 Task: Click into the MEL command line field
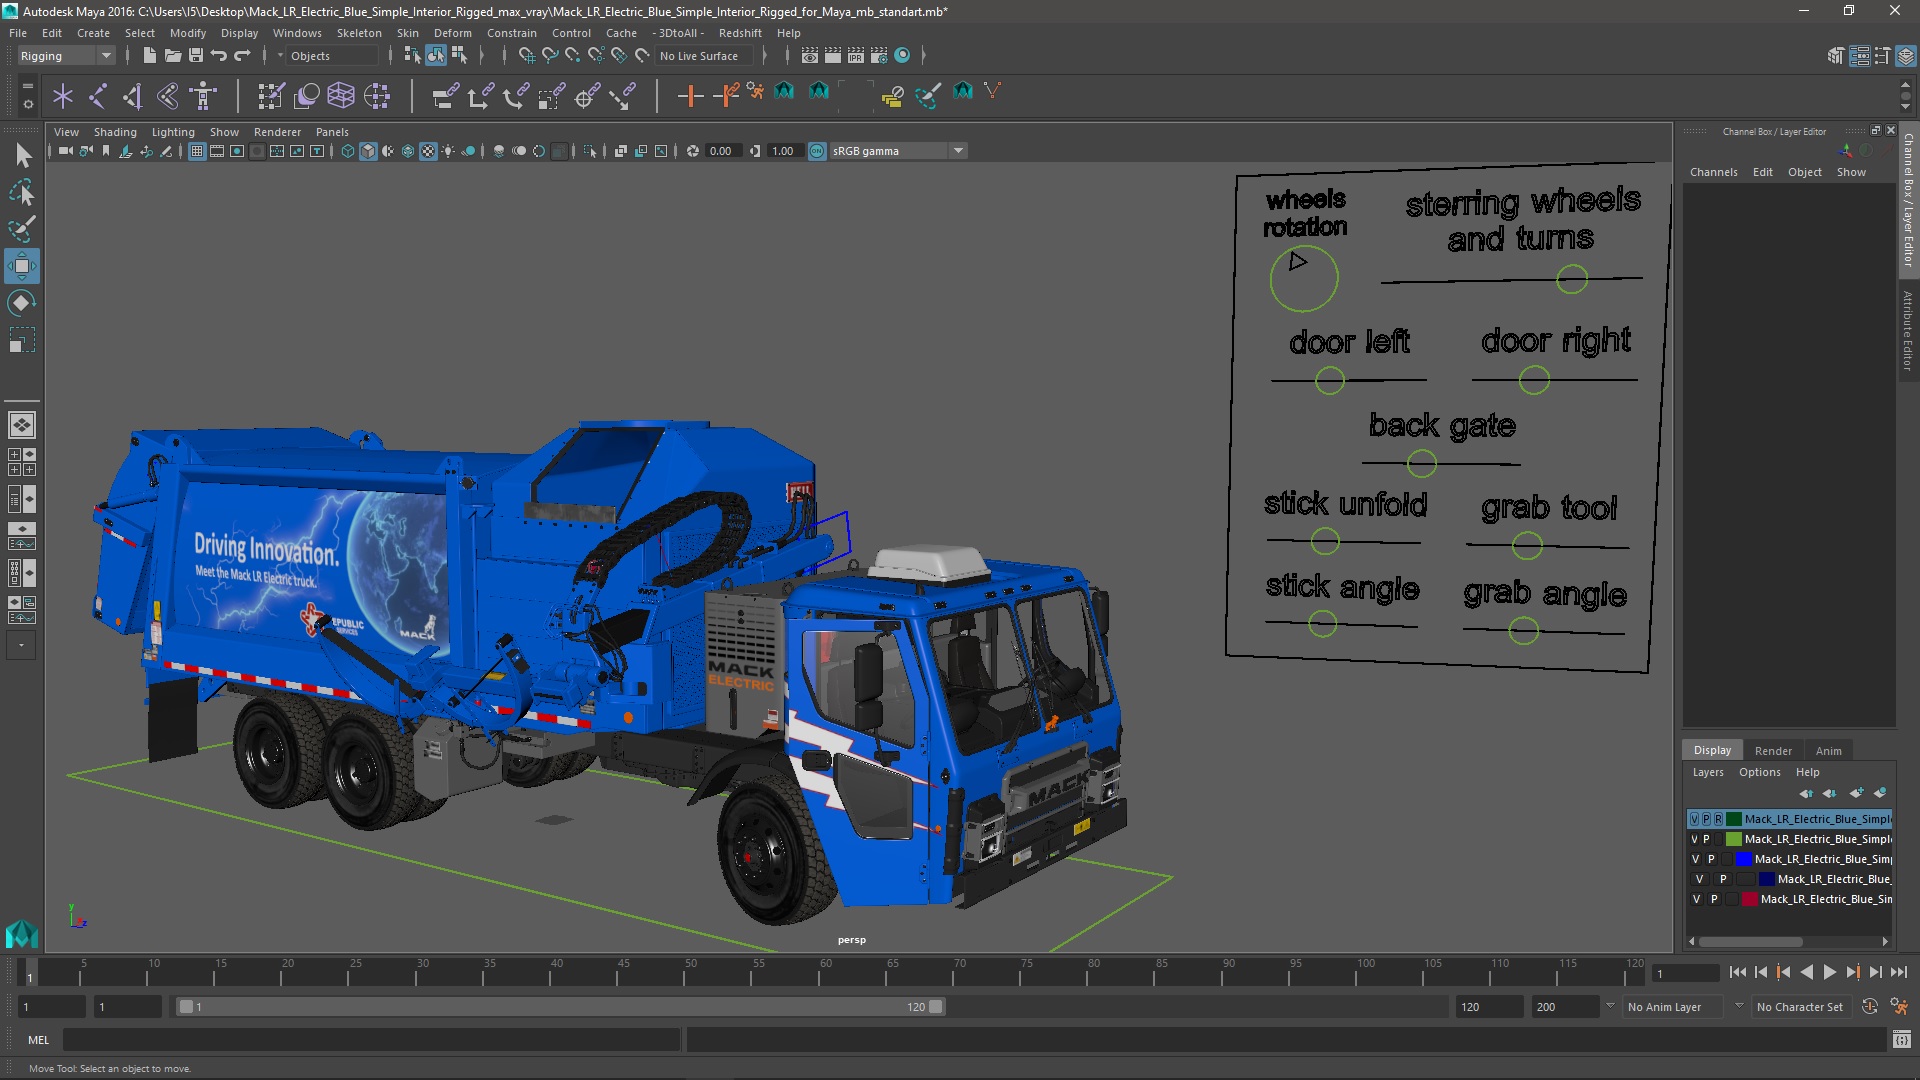coord(372,1040)
